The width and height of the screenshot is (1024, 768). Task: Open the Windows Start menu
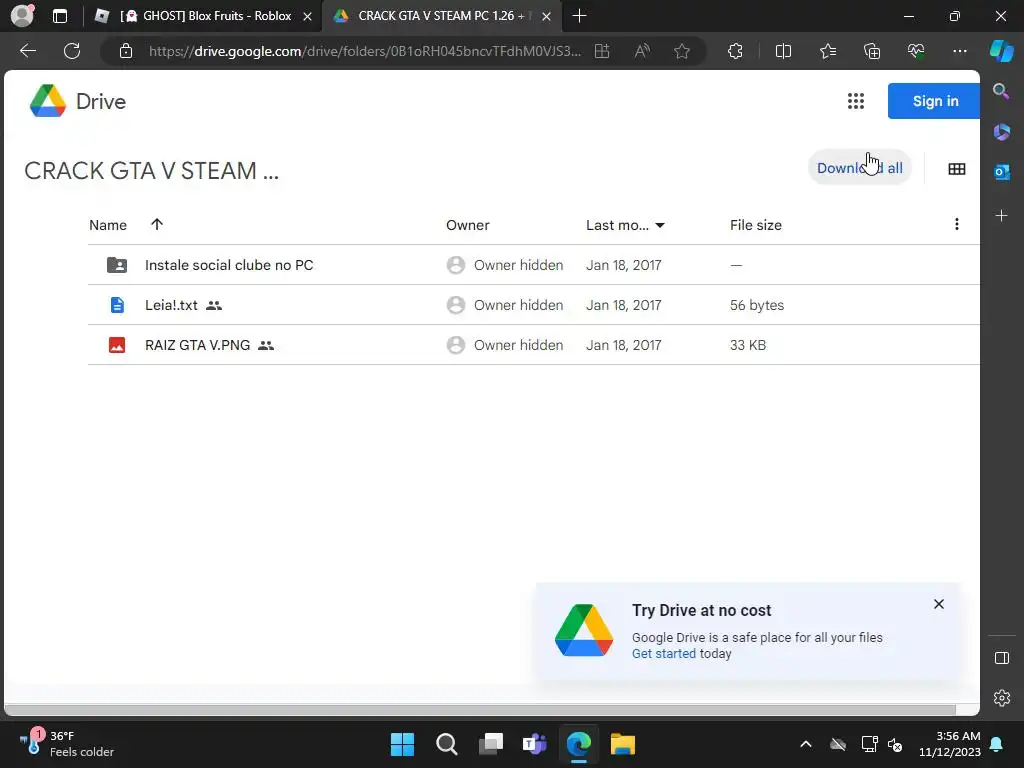pos(402,744)
